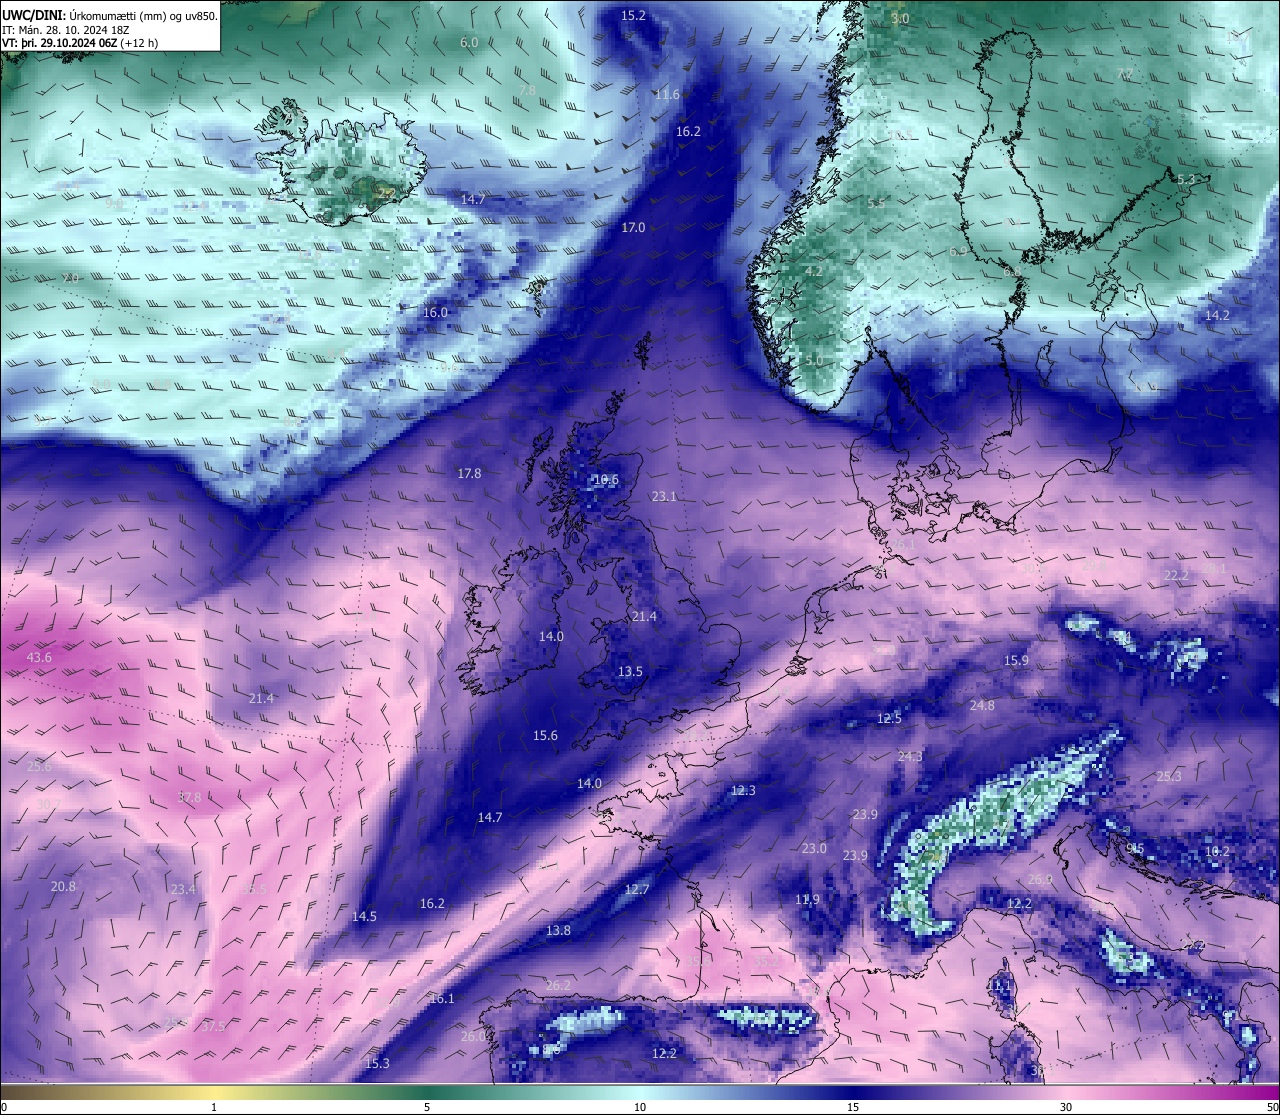This screenshot has height=1115, width=1280.
Task: Click the 10 tick on color scale
Action: pyautogui.click(x=640, y=1107)
